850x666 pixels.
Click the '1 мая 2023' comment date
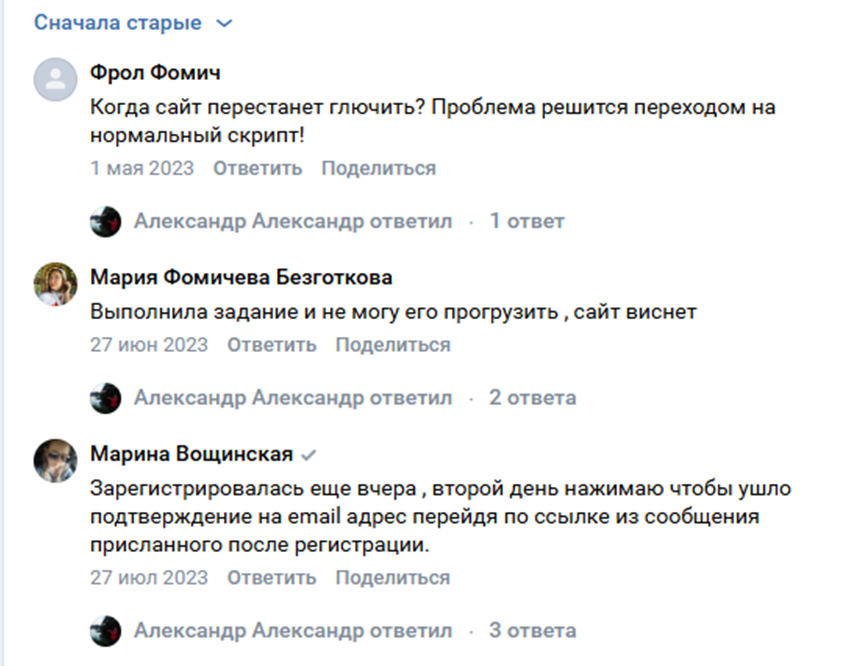(142, 168)
